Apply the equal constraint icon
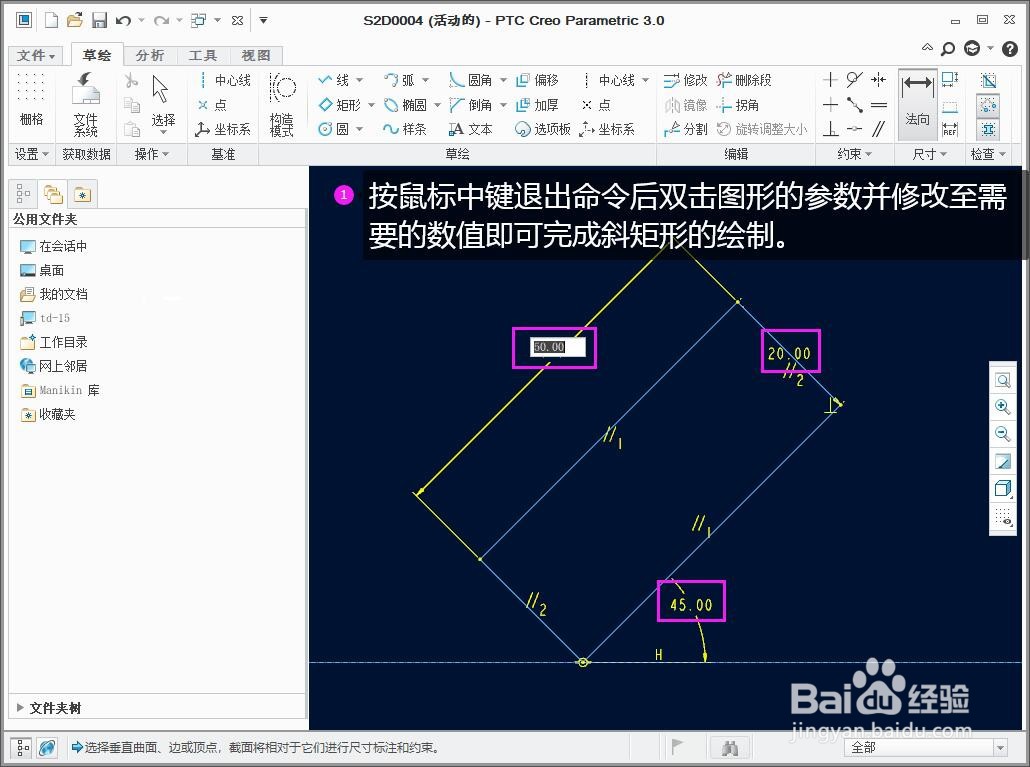The width and height of the screenshot is (1030, 767). [x=878, y=105]
